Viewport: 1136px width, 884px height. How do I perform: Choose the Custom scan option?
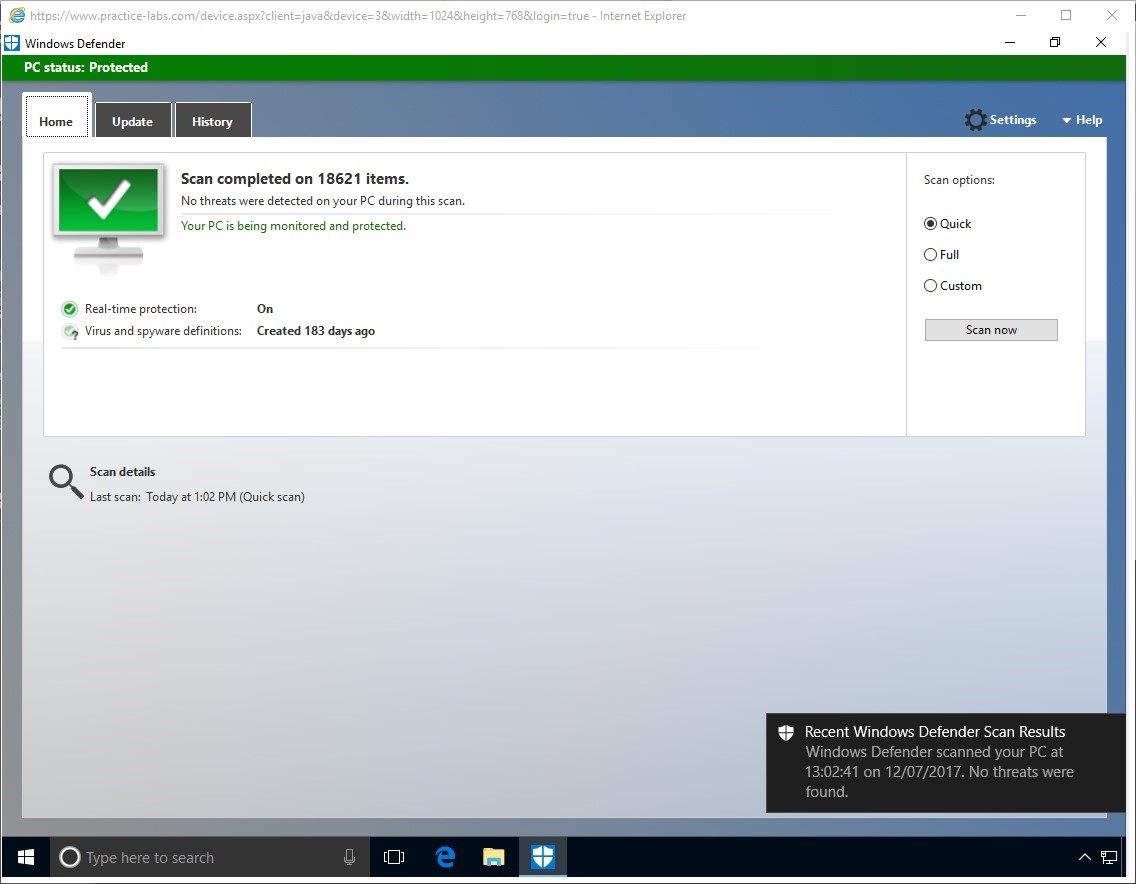tap(931, 286)
